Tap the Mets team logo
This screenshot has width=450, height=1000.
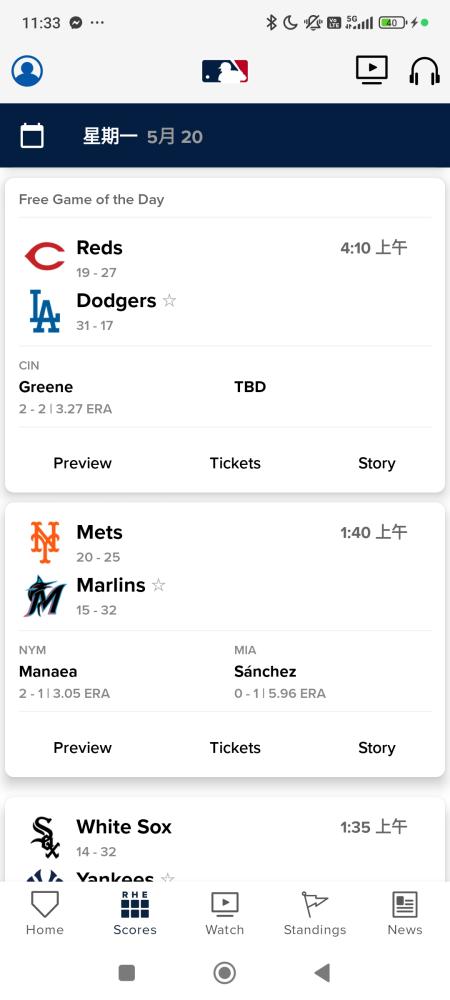(x=45, y=542)
